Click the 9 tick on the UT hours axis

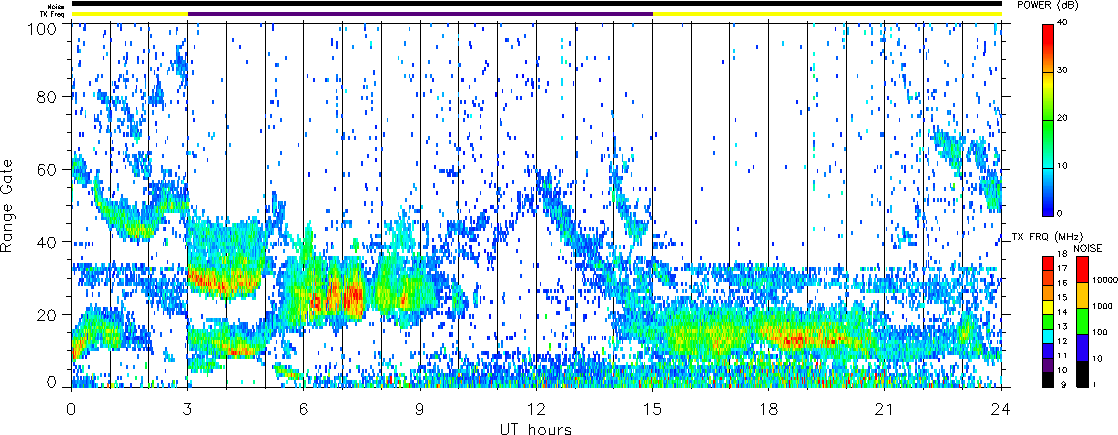(420, 408)
